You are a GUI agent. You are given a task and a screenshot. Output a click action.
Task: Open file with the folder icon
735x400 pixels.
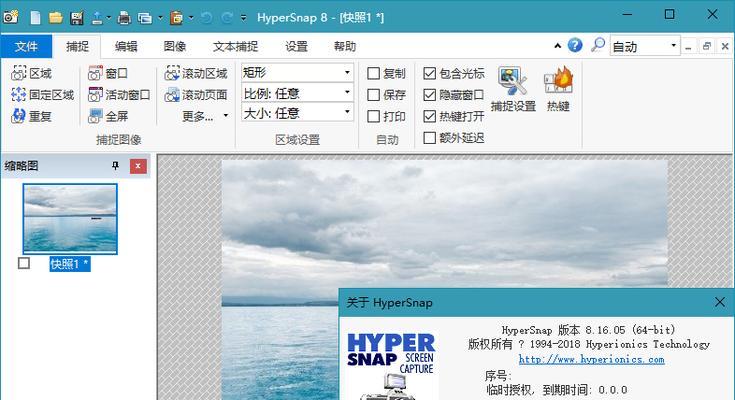[x=56, y=18]
